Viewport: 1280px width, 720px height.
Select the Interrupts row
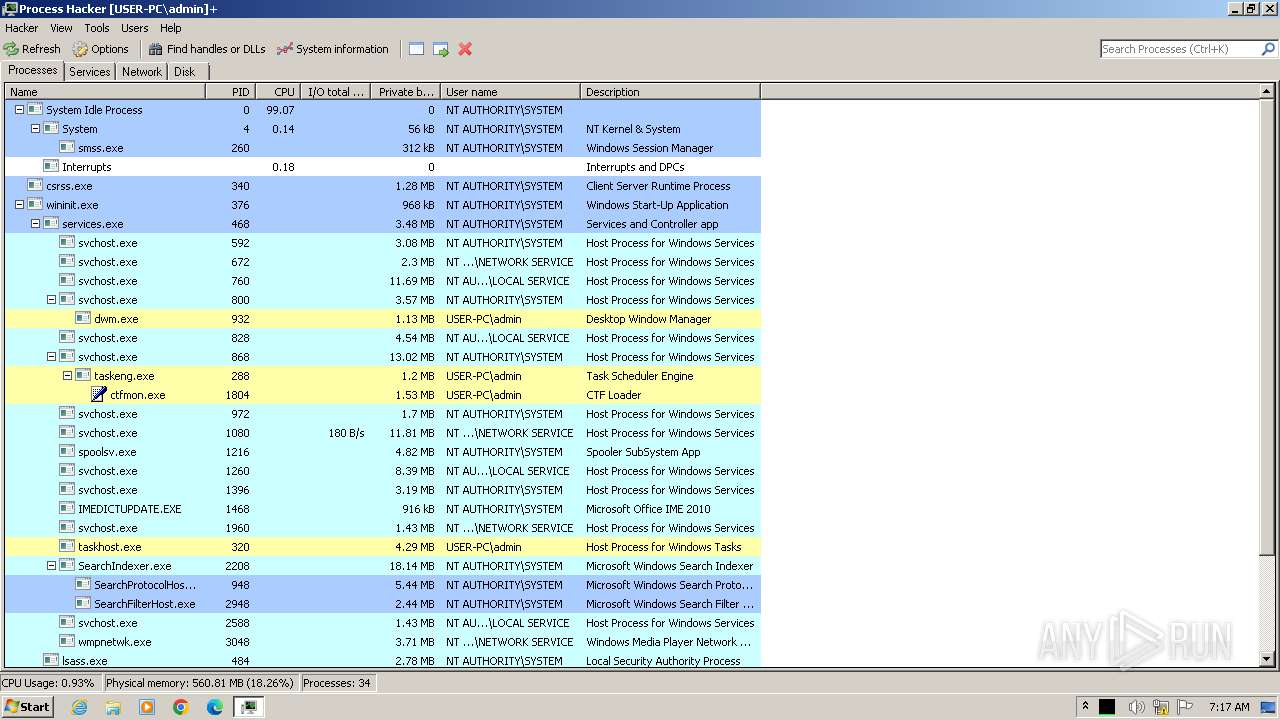tap(383, 167)
